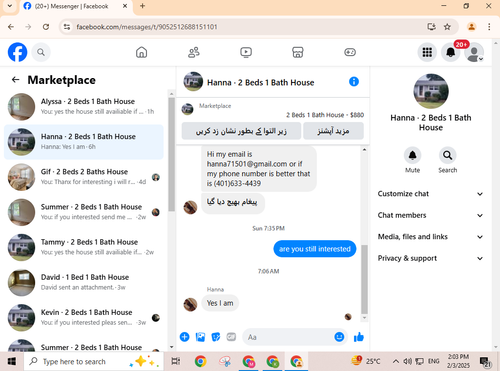Screen dimensions: 500x371
Task: Reload the page
Action: 46,27
